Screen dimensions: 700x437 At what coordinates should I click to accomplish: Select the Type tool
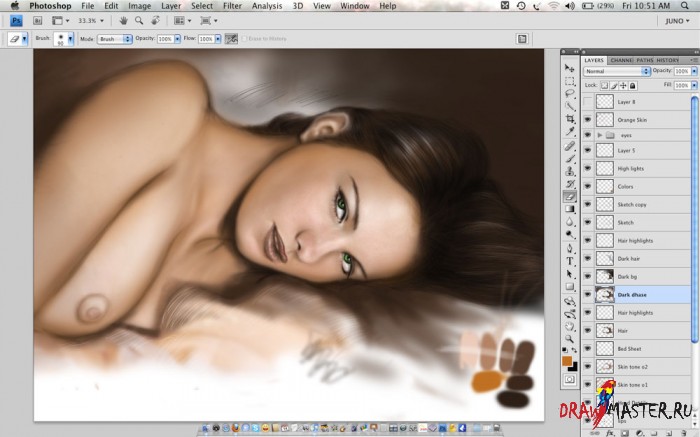click(x=570, y=261)
